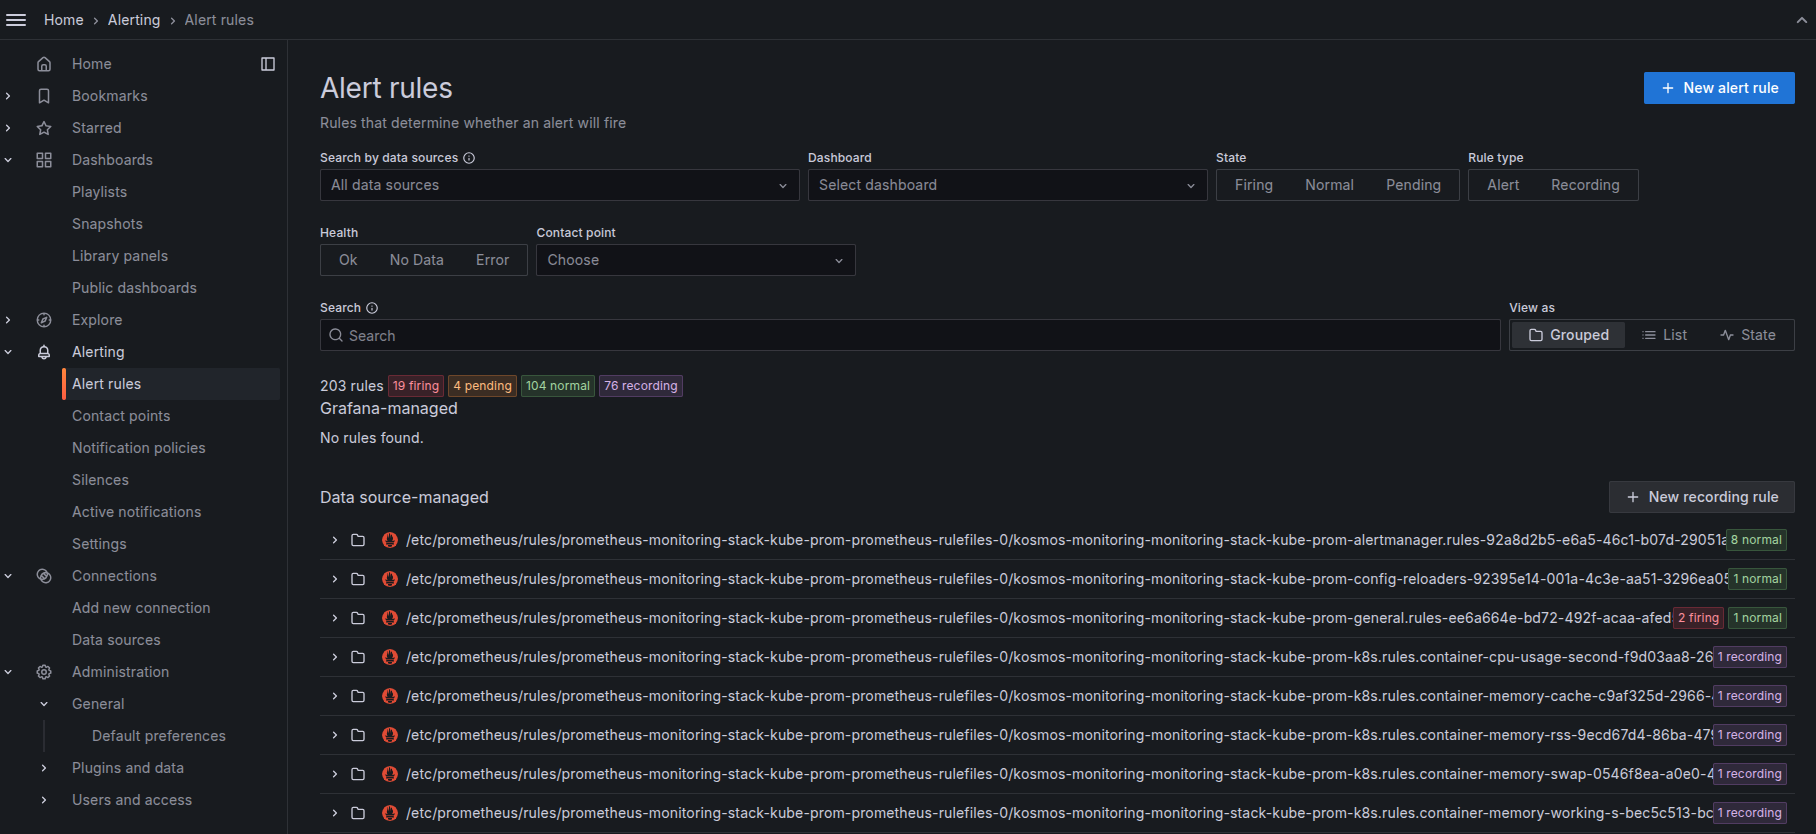The width and height of the screenshot is (1816, 834).
Task: Expand the config-reloaders rule group
Action: [335, 579]
